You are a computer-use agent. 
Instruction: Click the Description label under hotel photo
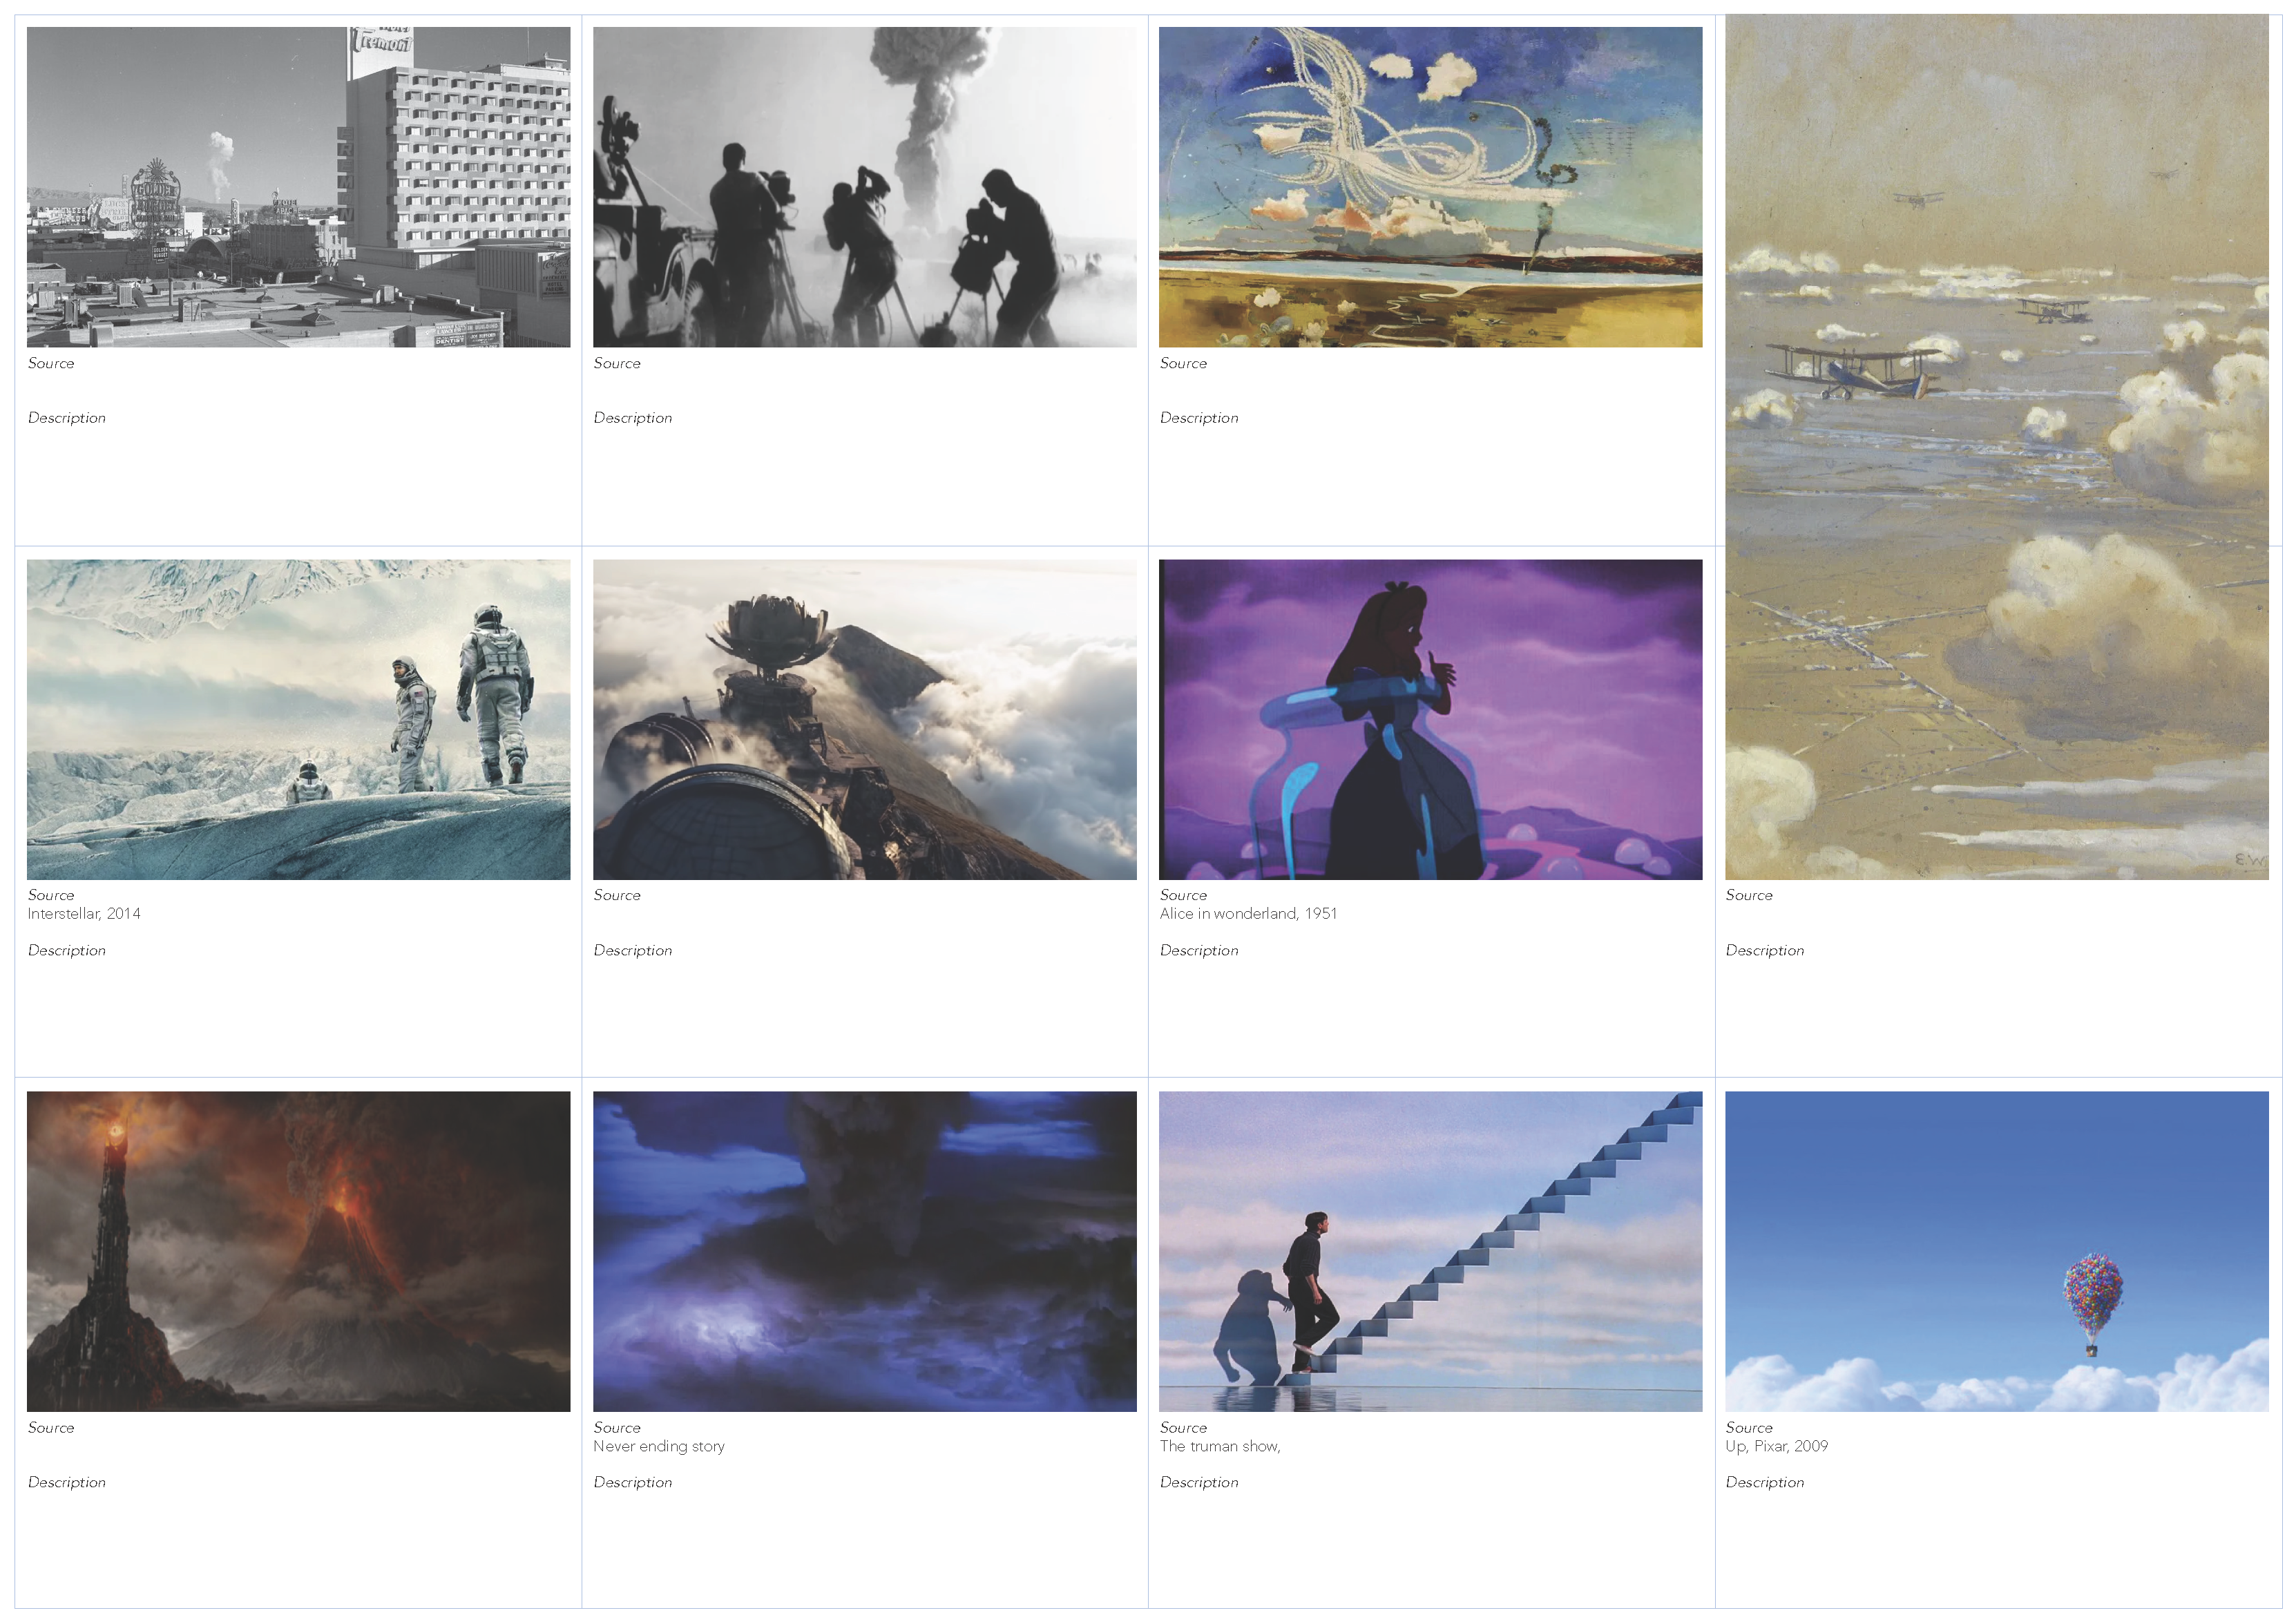click(66, 418)
